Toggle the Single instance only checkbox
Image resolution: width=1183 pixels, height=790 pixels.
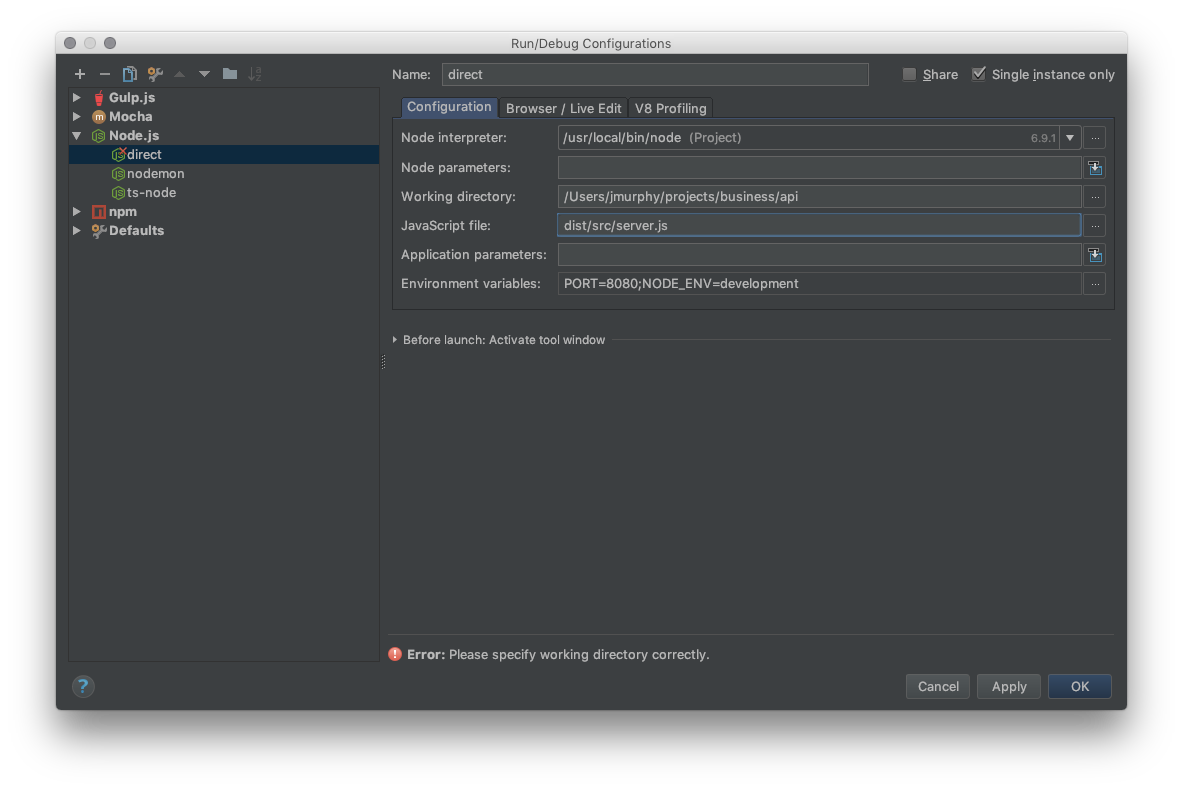coord(979,74)
